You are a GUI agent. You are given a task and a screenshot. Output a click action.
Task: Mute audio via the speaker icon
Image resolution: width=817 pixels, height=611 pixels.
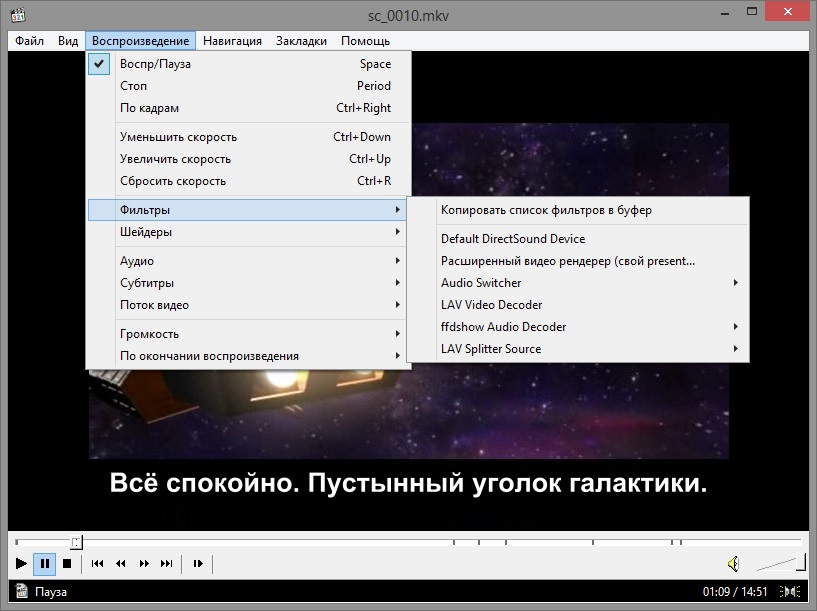pyautogui.click(x=733, y=564)
